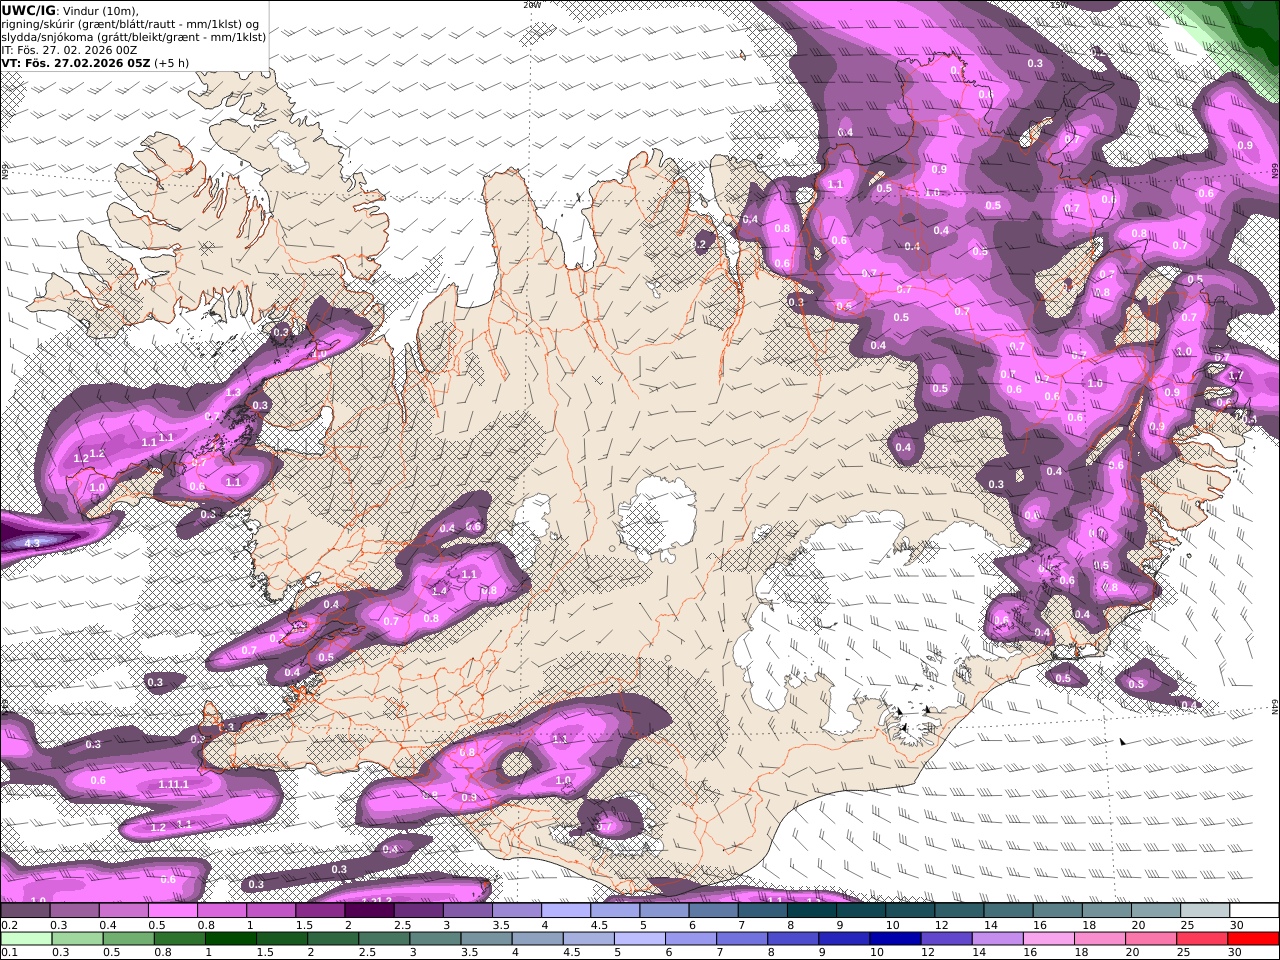The image size is (1280, 960).
Task: Click the rain-scale swatch starting at 2
Action: (x=332, y=939)
